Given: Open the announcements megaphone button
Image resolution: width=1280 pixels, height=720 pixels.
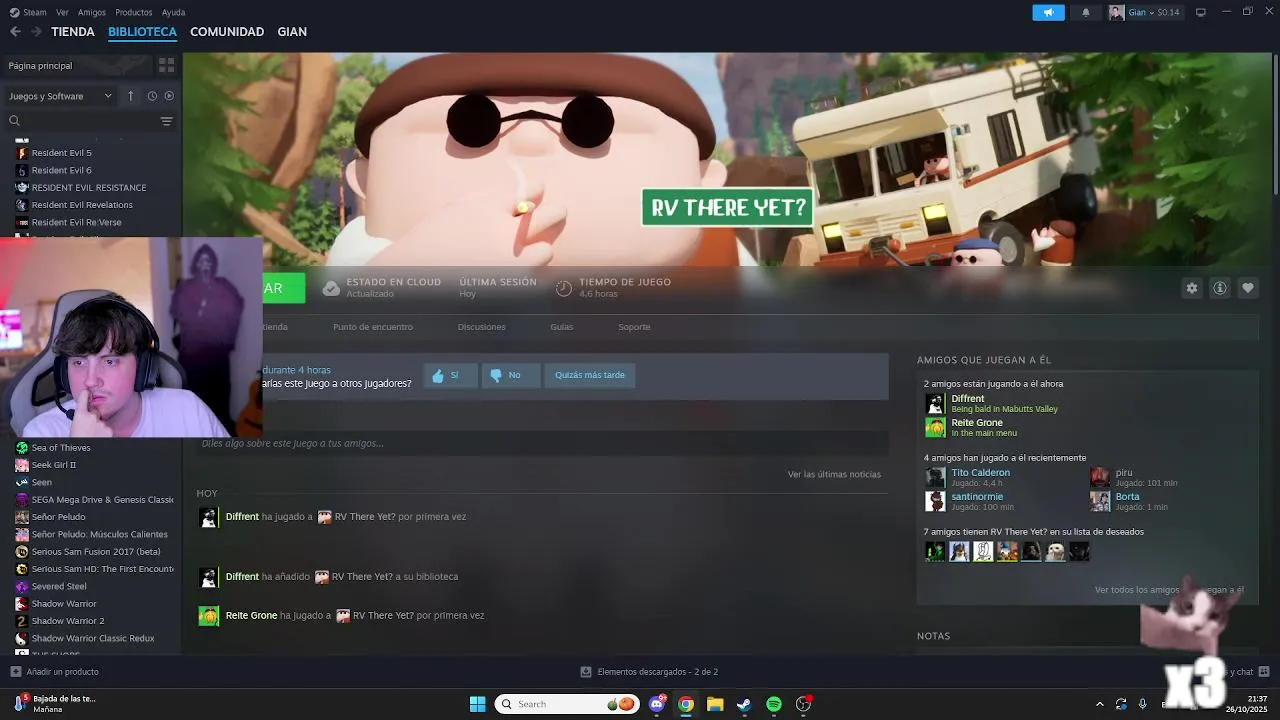Looking at the screenshot, I should pos(1048,12).
